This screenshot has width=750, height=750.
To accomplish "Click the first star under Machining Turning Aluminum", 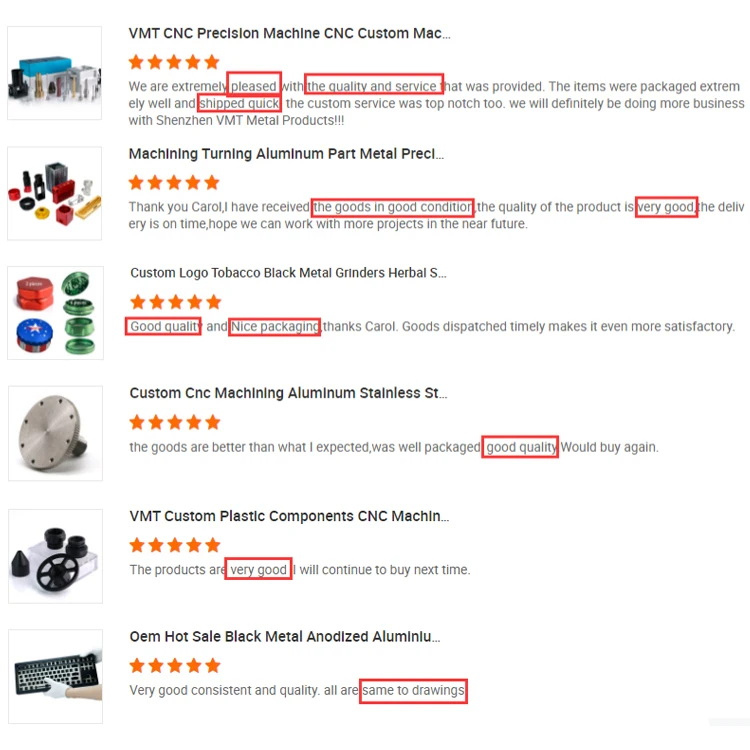I will coord(136,183).
